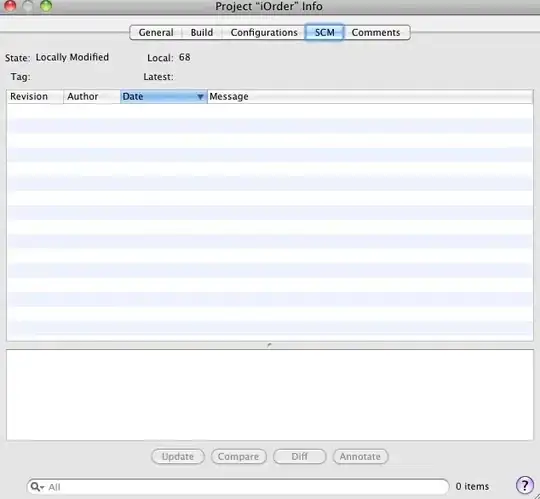Click the Compare button

click(238, 457)
